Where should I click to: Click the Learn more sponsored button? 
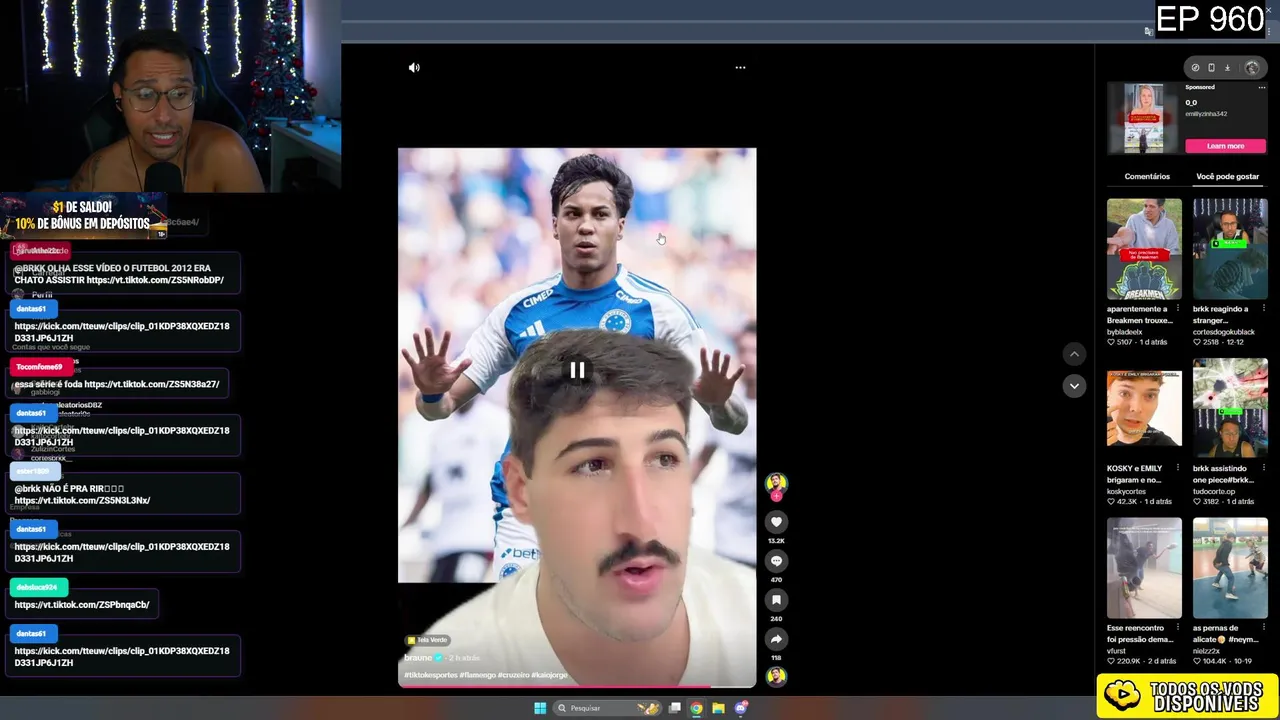click(1225, 146)
